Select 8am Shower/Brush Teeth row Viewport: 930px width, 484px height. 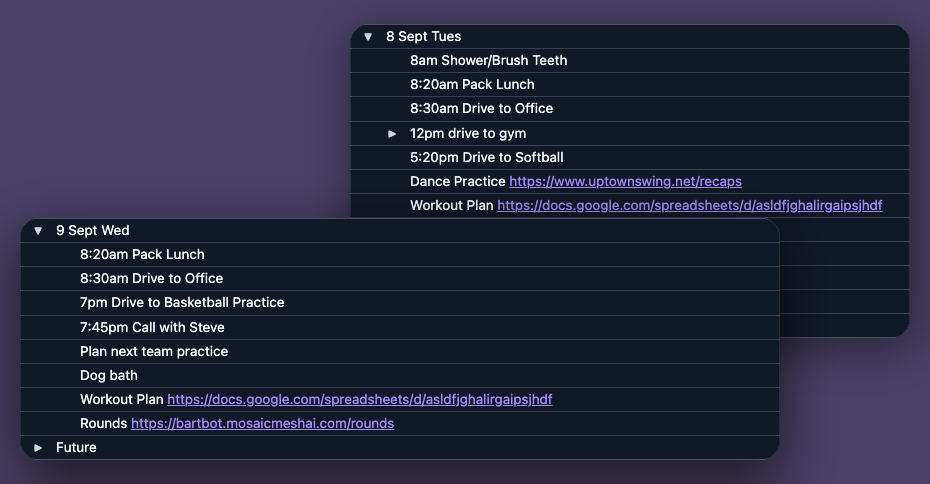630,60
